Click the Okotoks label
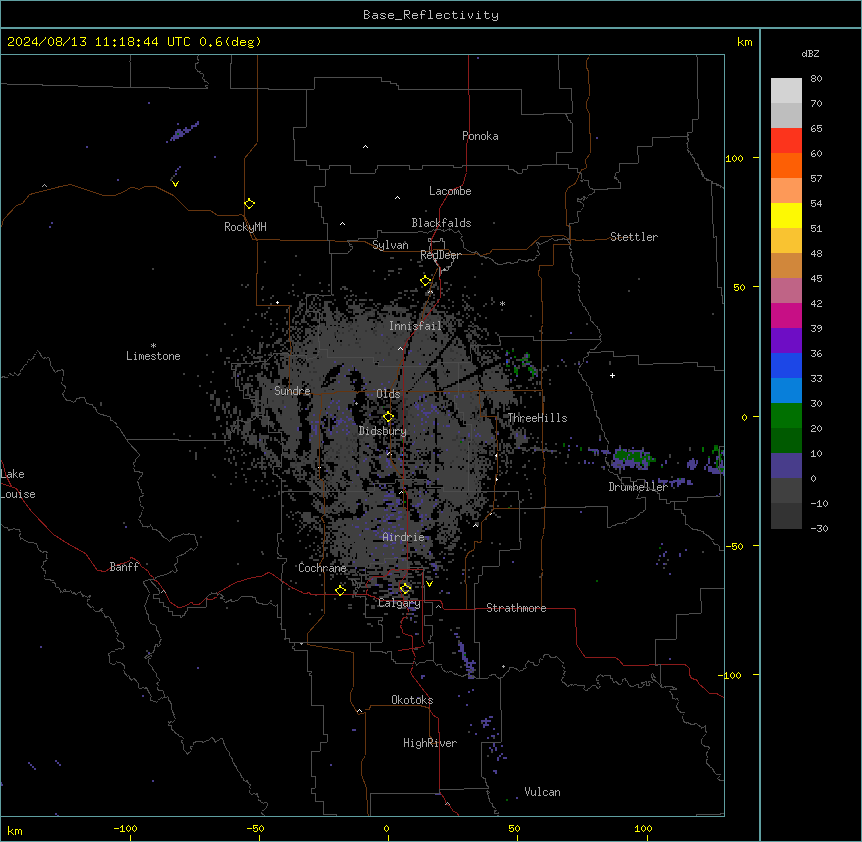Screen dimensions: 862x842 click(412, 700)
